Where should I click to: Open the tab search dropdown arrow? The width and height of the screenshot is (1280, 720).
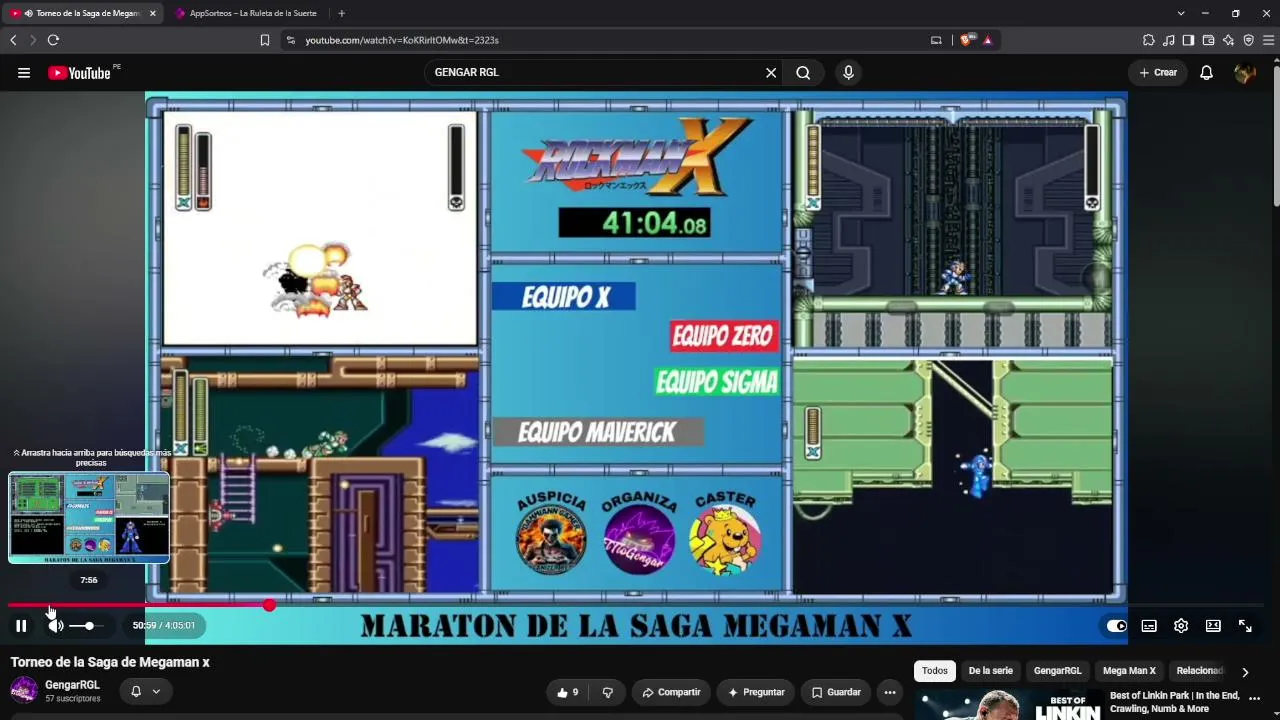[x=1181, y=13]
